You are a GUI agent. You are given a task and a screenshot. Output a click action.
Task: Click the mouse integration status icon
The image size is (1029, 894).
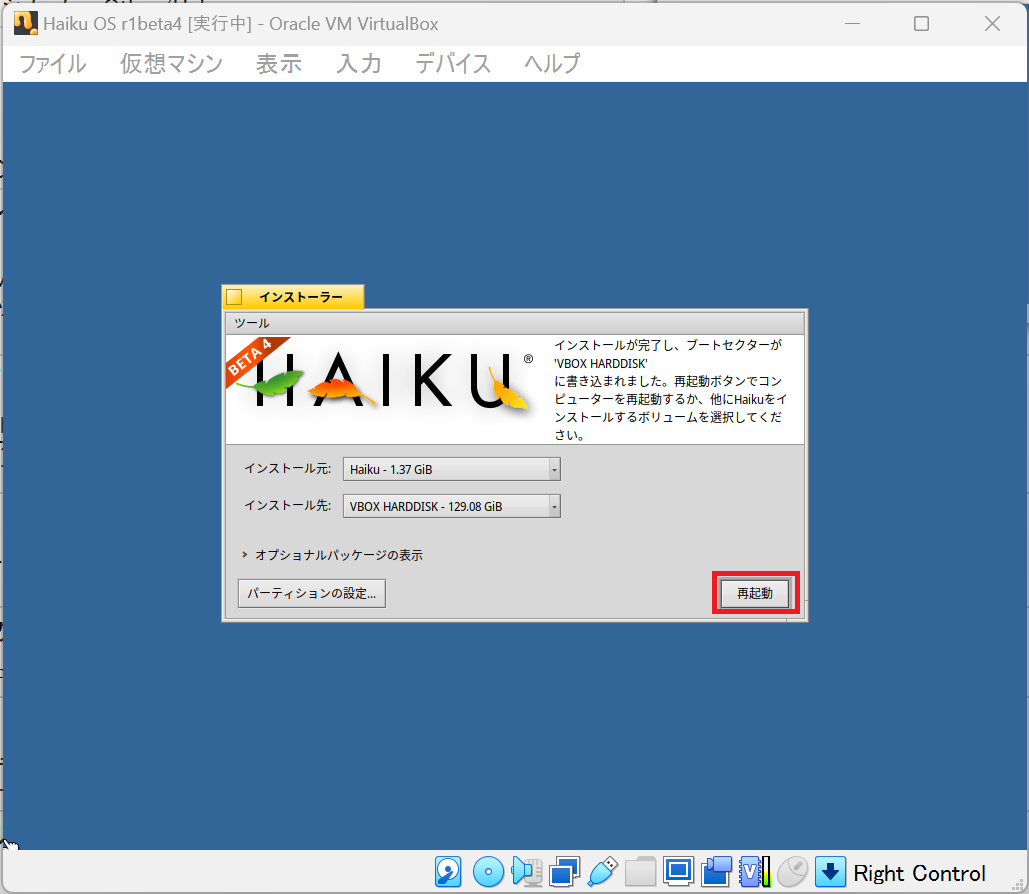coord(792,872)
